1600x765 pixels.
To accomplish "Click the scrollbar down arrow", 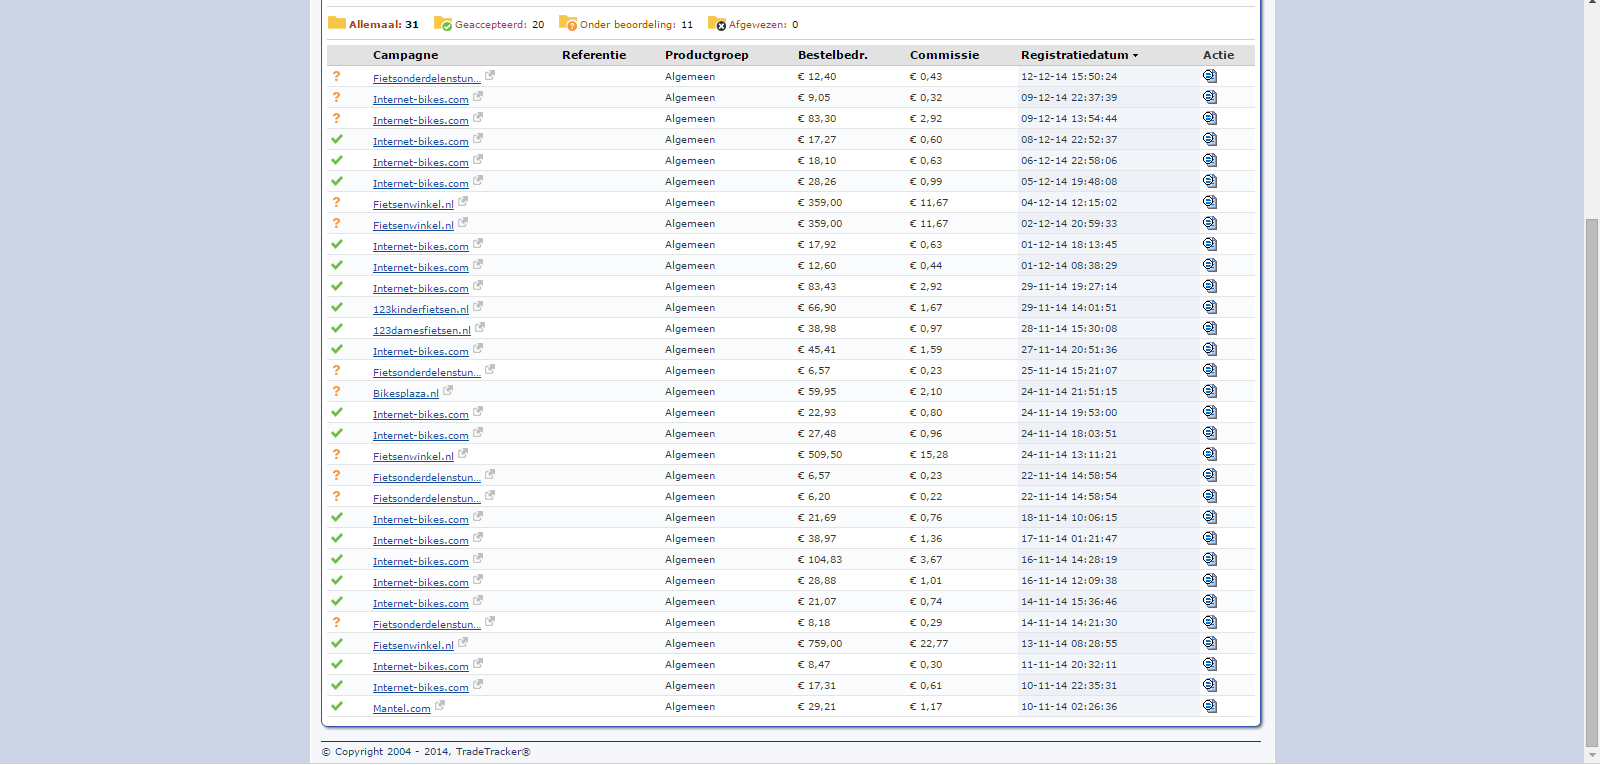I will click(x=1592, y=755).
